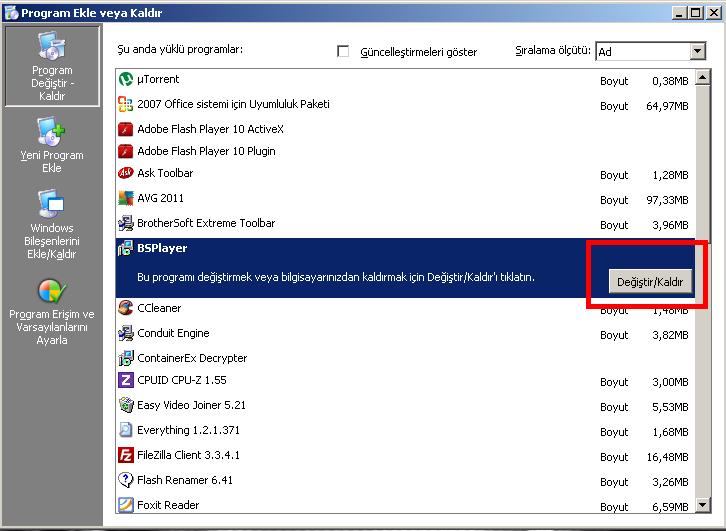Click the BSPlayer program name

coord(162,248)
